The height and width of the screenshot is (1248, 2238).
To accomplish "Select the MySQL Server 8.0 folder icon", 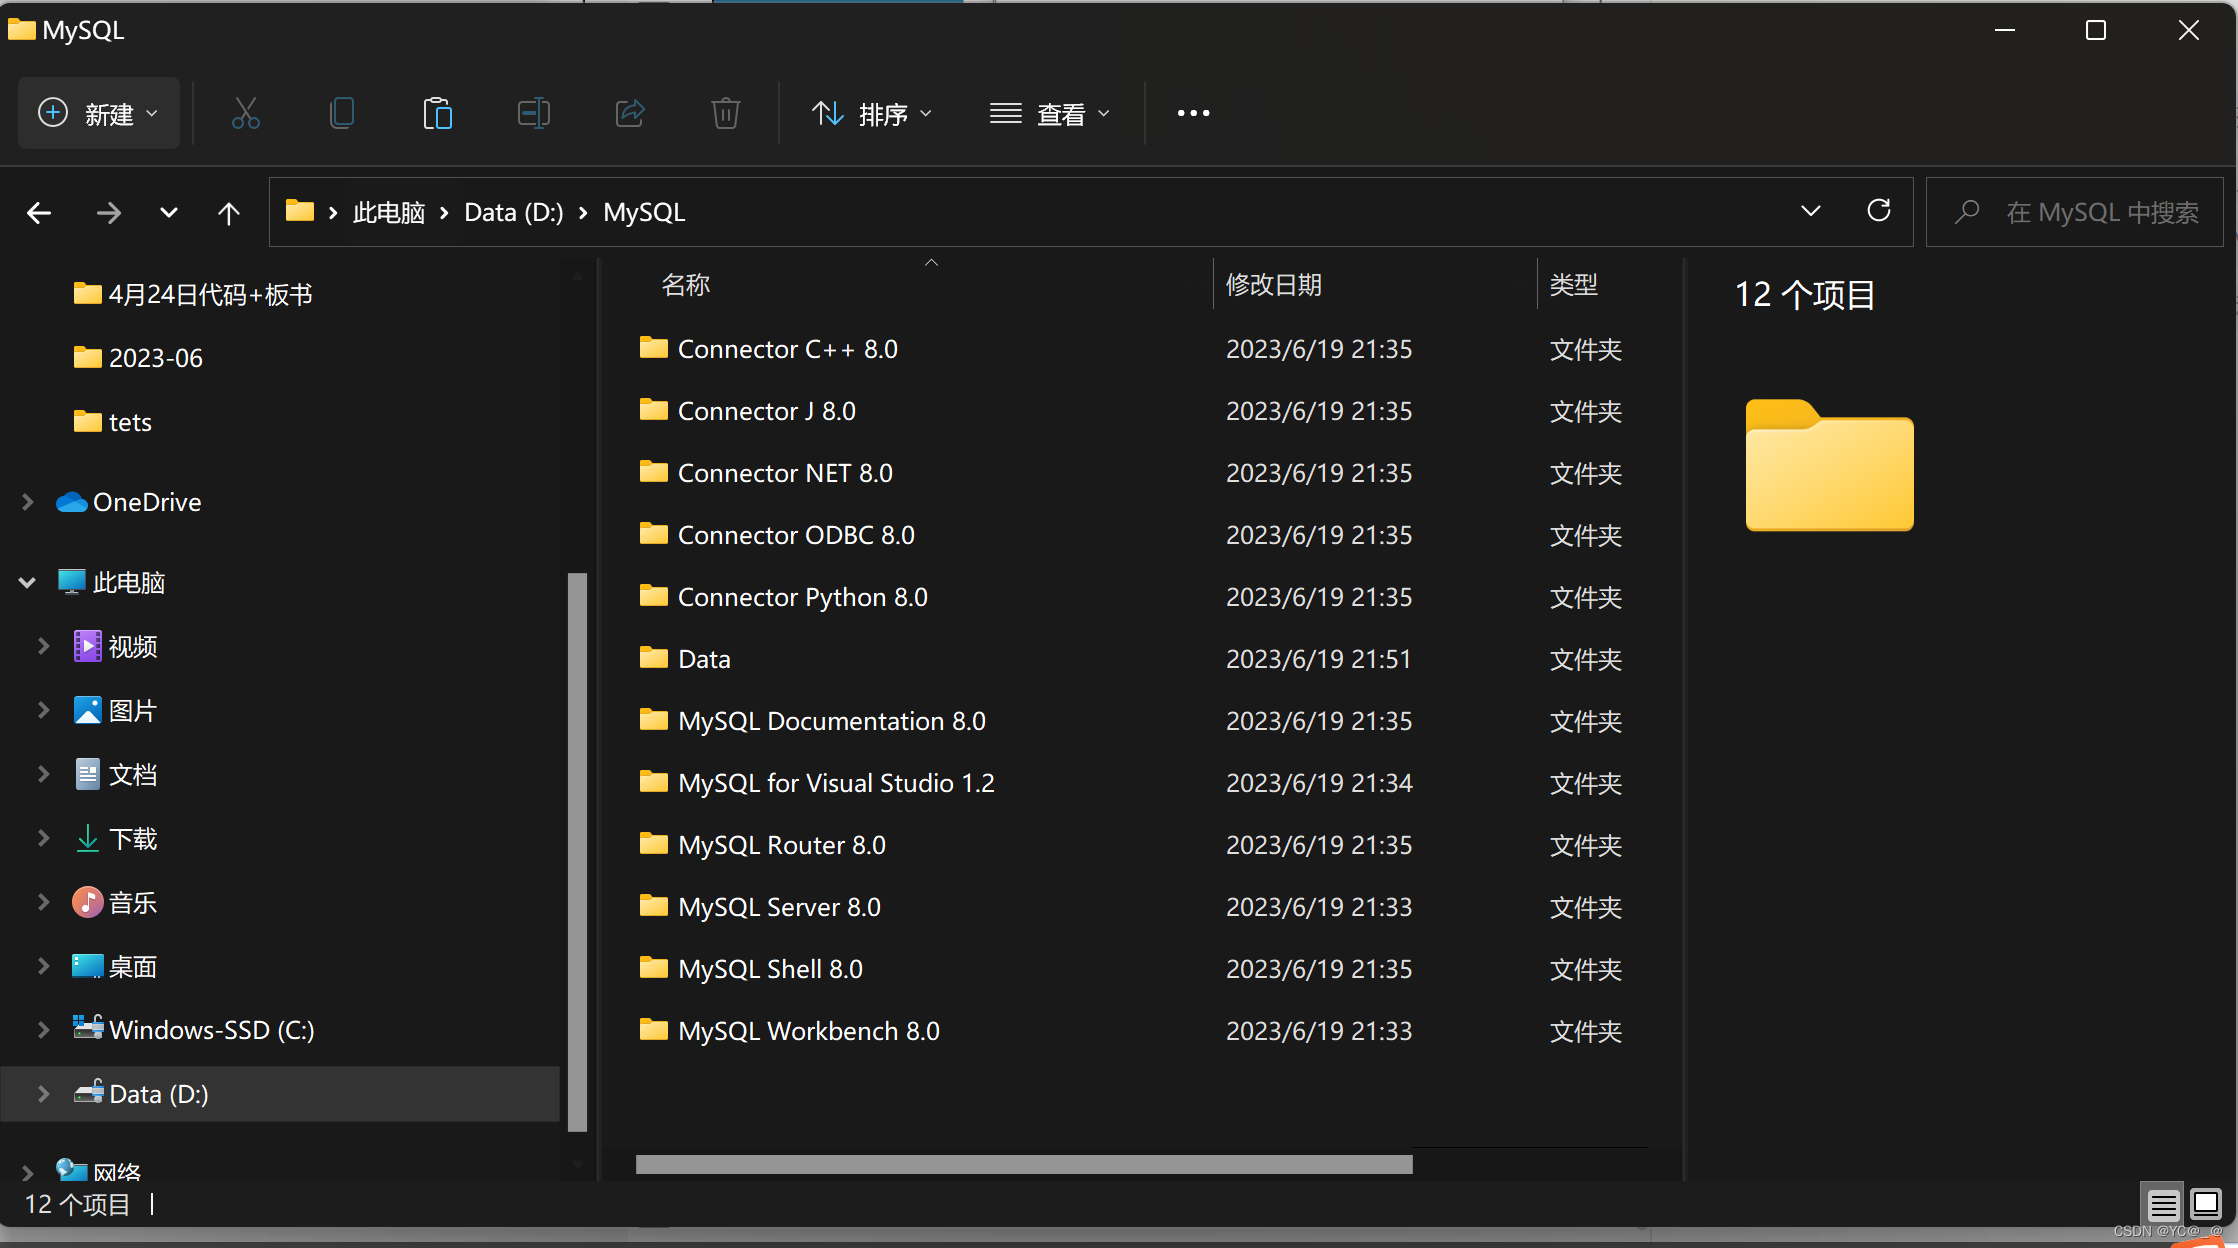I will pos(654,906).
